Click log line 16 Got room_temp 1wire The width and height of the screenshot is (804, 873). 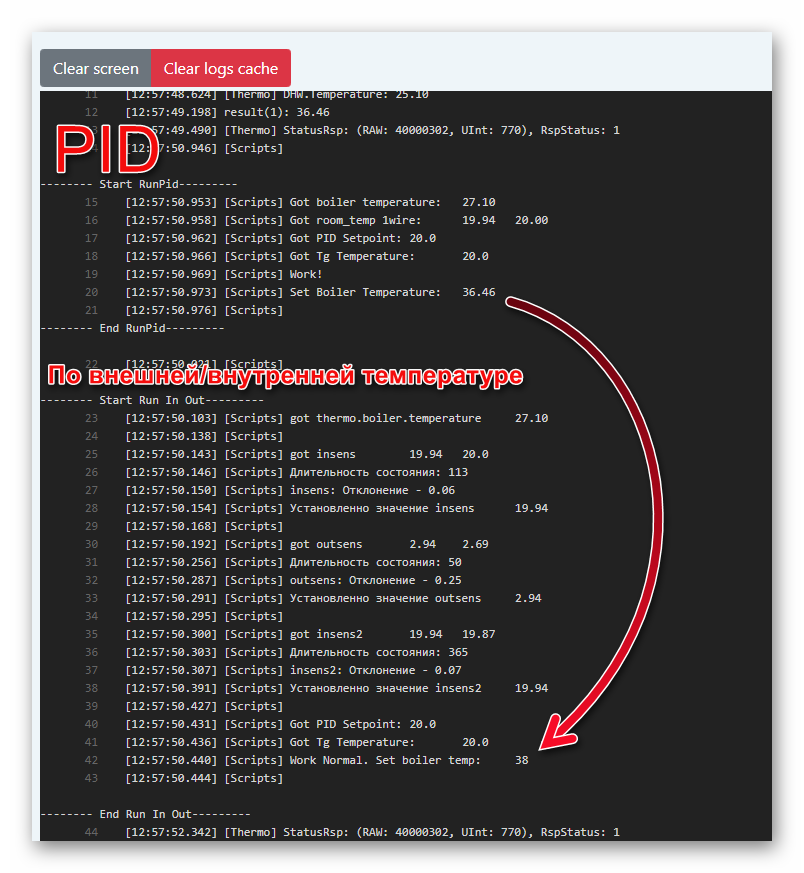coord(336,220)
